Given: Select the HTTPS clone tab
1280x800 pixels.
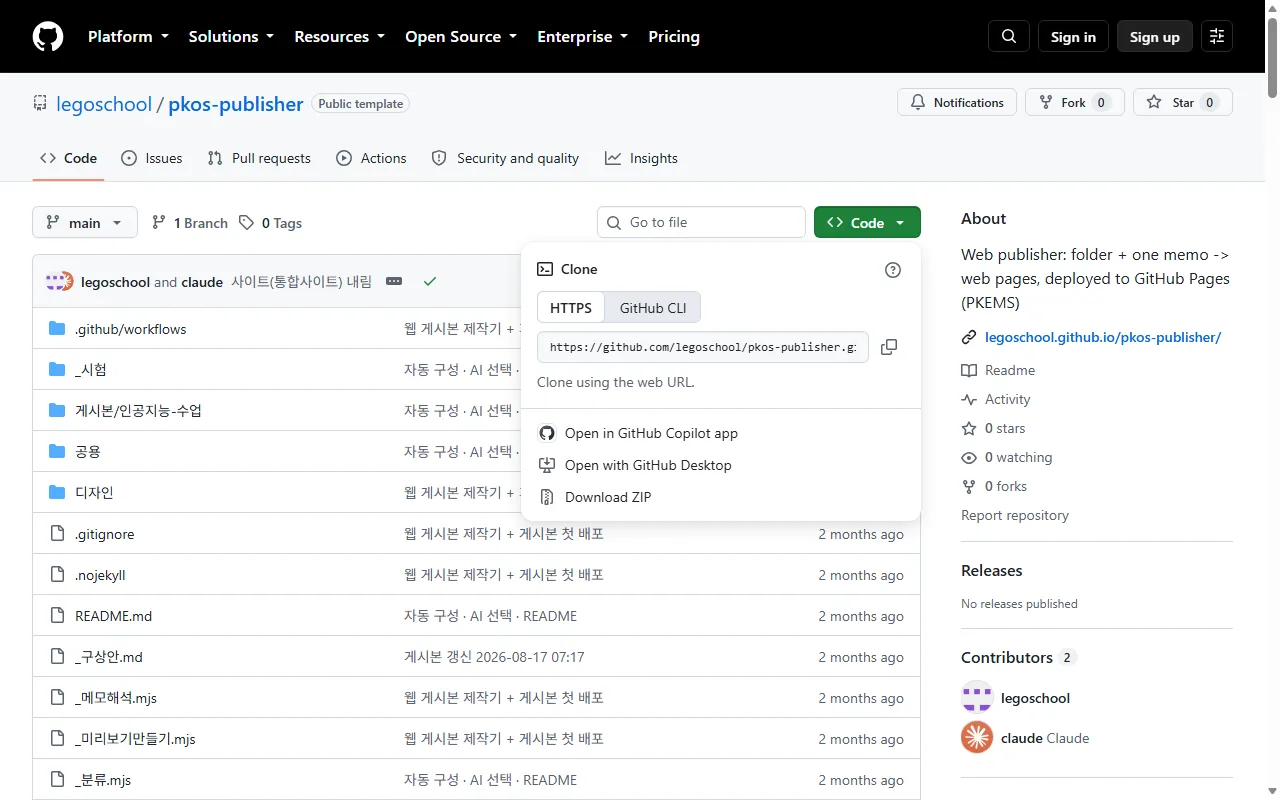Looking at the screenshot, I should click(x=571, y=308).
